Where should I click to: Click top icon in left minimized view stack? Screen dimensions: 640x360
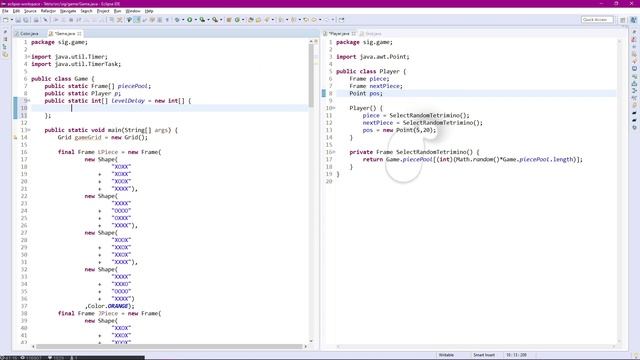[5, 32]
